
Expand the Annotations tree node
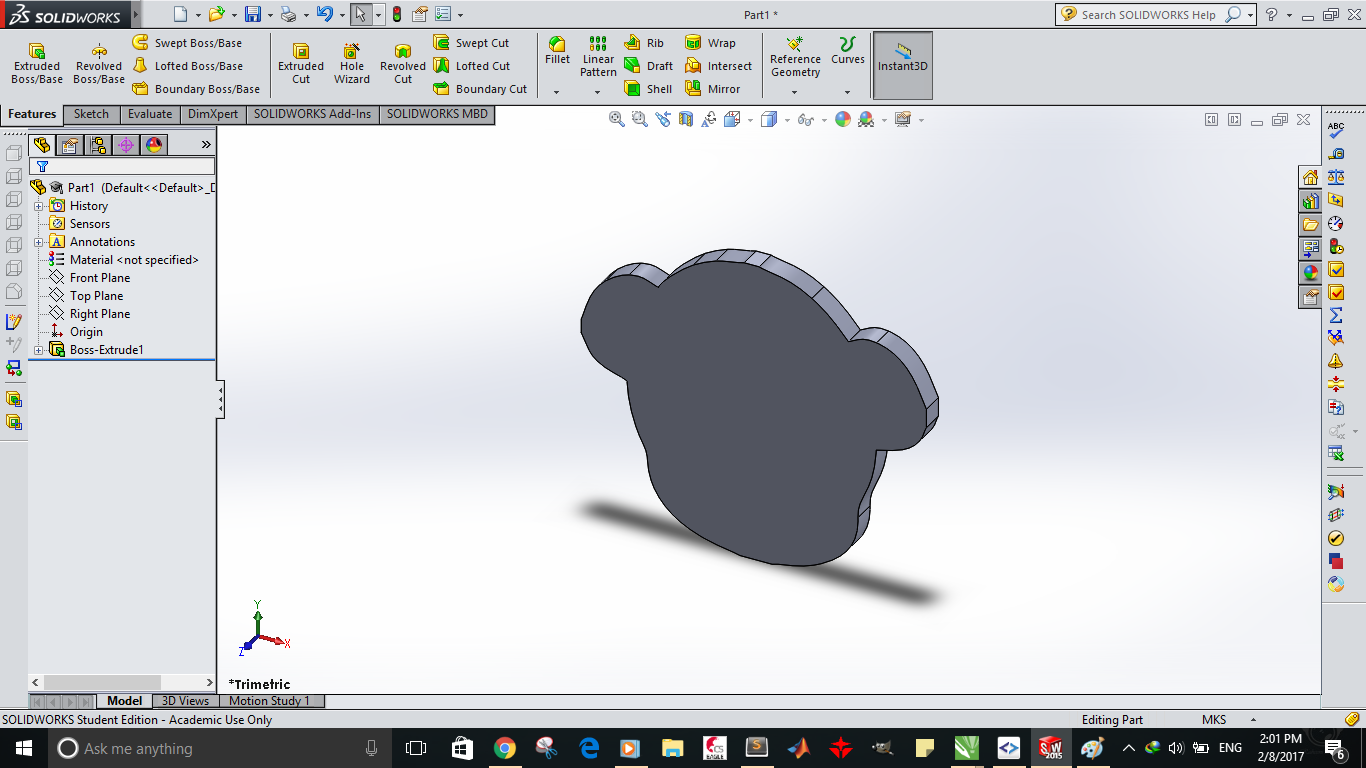tap(39, 242)
